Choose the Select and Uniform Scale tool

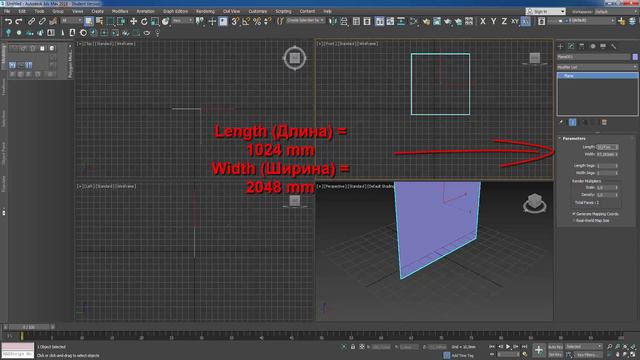point(155,21)
